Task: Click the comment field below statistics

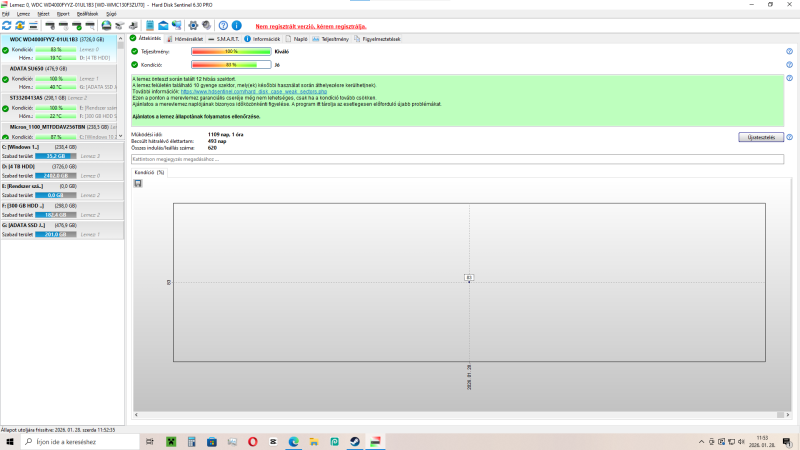Action: (457, 159)
